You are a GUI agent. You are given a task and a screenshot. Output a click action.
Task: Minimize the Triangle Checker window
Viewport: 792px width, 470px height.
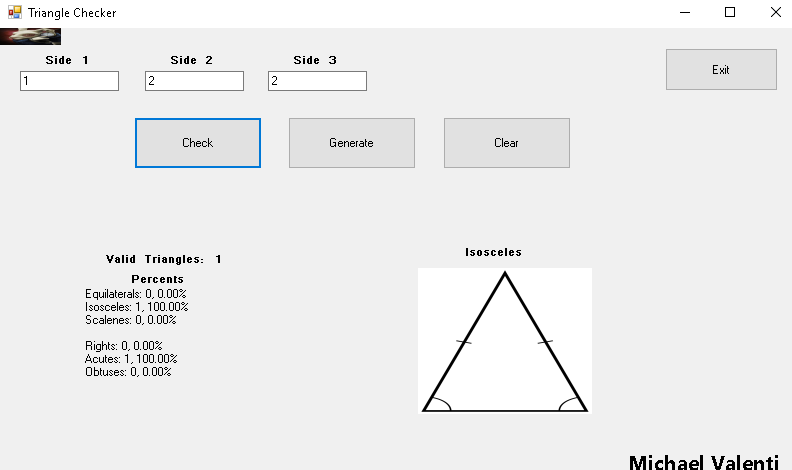[685, 13]
